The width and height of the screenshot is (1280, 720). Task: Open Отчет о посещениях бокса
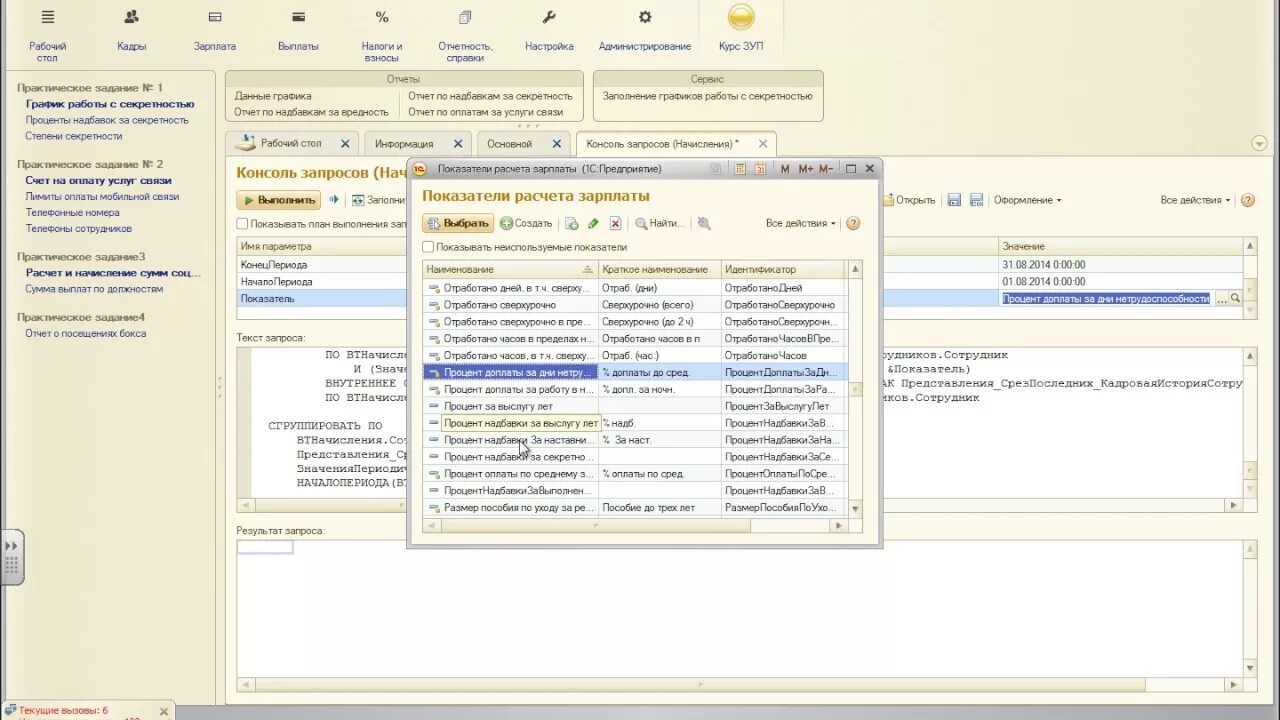pyautogui.click(x=85, y=334)
